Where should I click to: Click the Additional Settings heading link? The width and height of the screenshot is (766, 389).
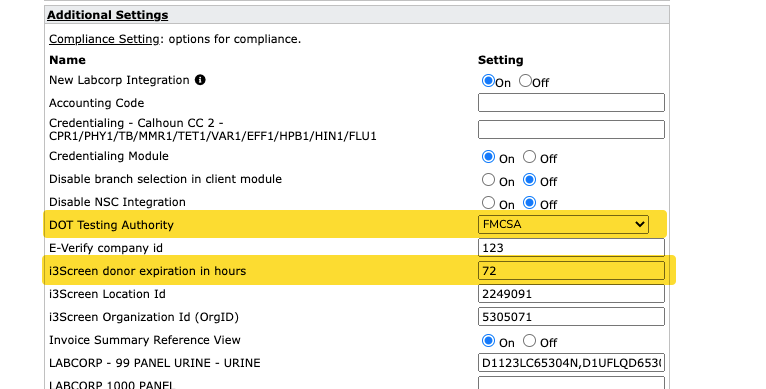coord(107,15)
